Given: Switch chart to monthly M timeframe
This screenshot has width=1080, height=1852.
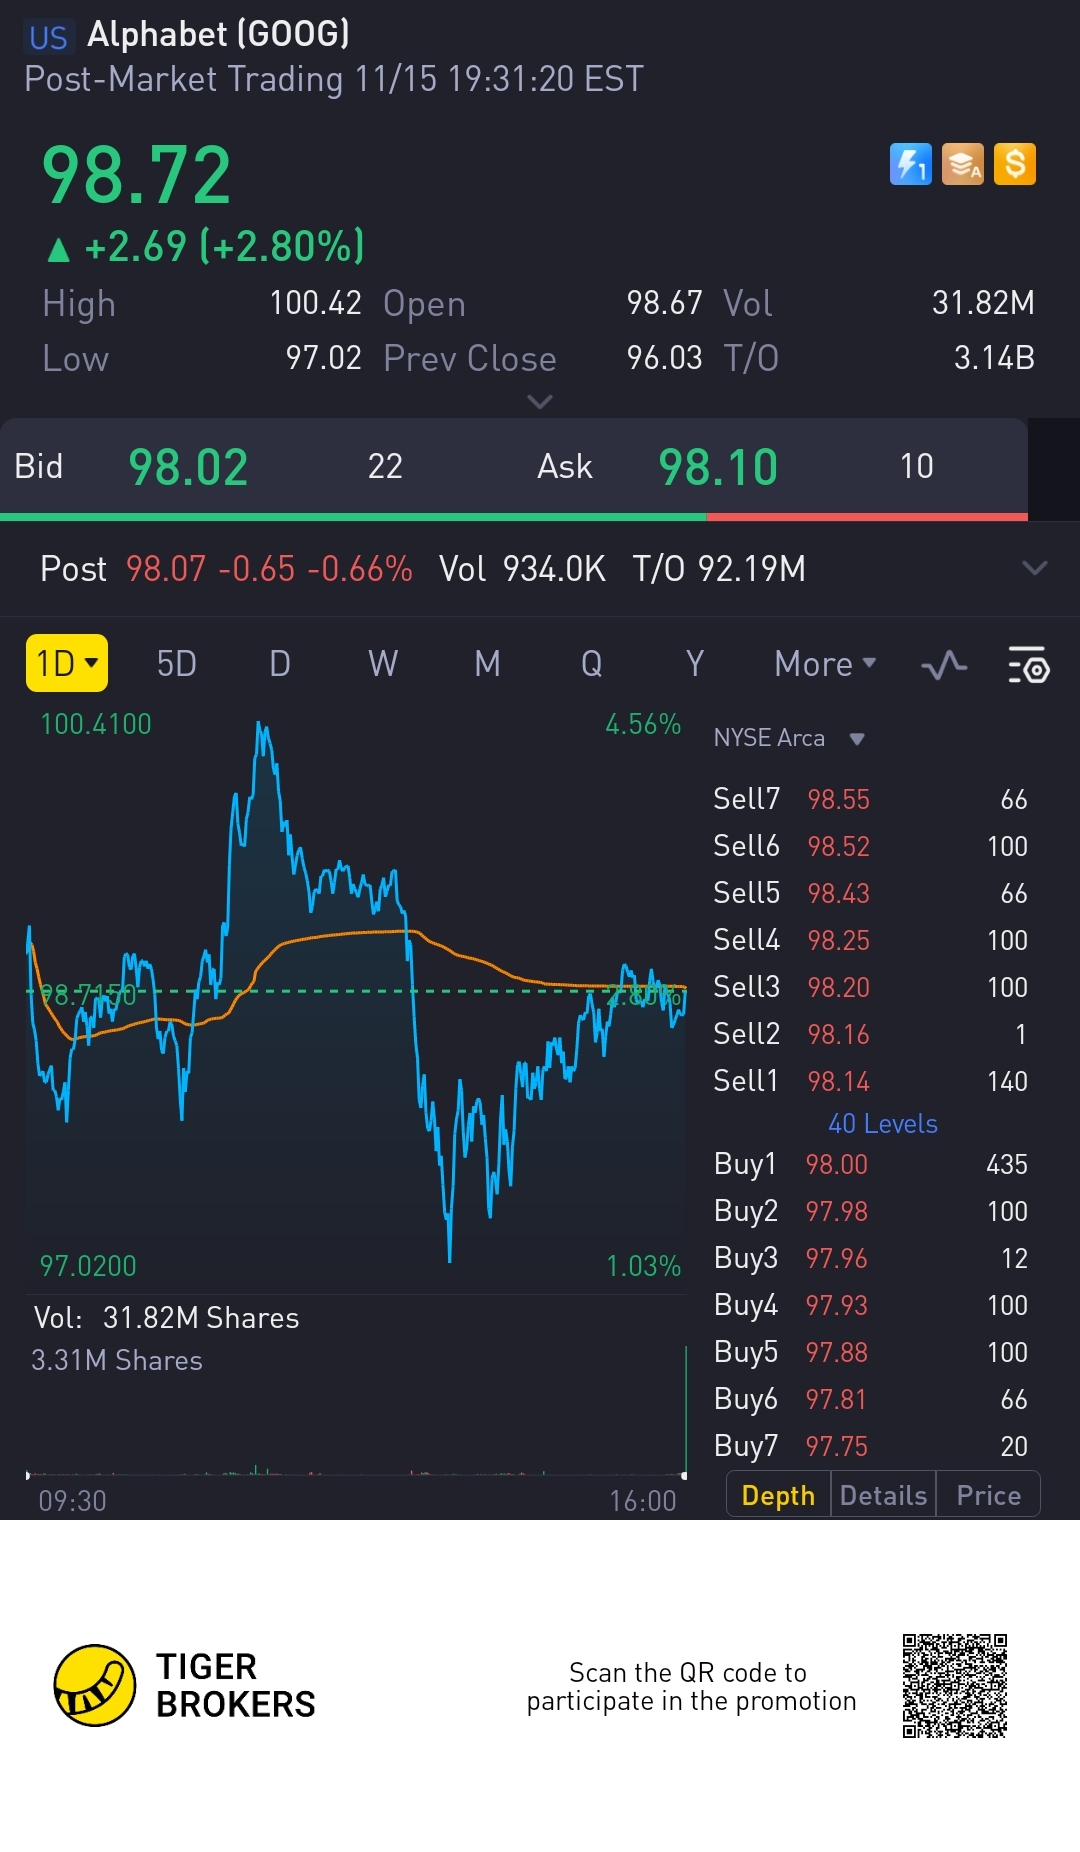Looking at the screenshot, I should point(487,664).
